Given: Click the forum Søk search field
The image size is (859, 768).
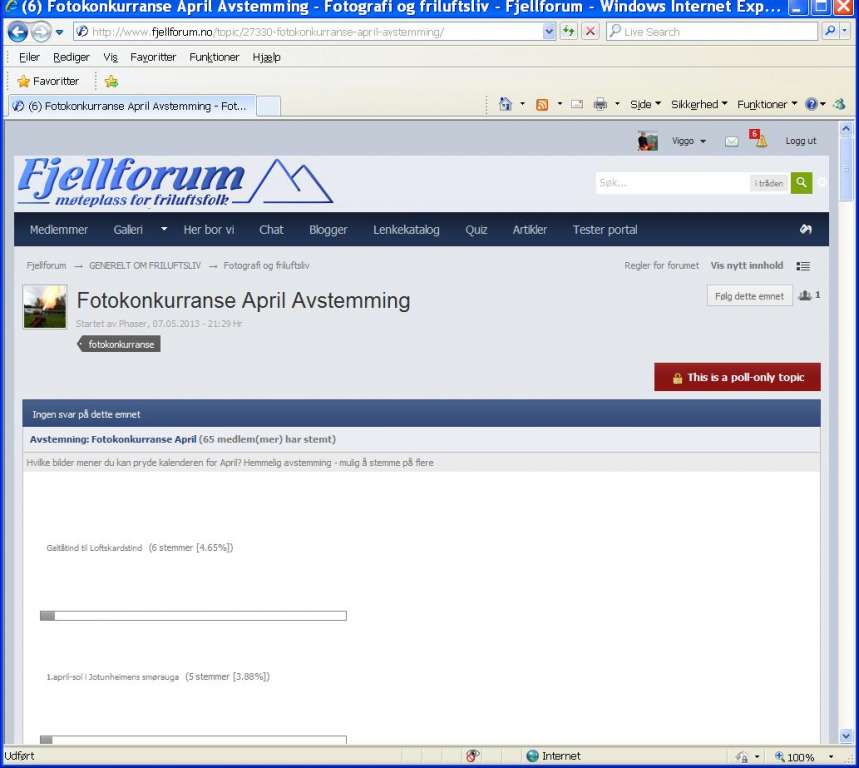Looking at the screenshot, I should [x=672, y=183].
